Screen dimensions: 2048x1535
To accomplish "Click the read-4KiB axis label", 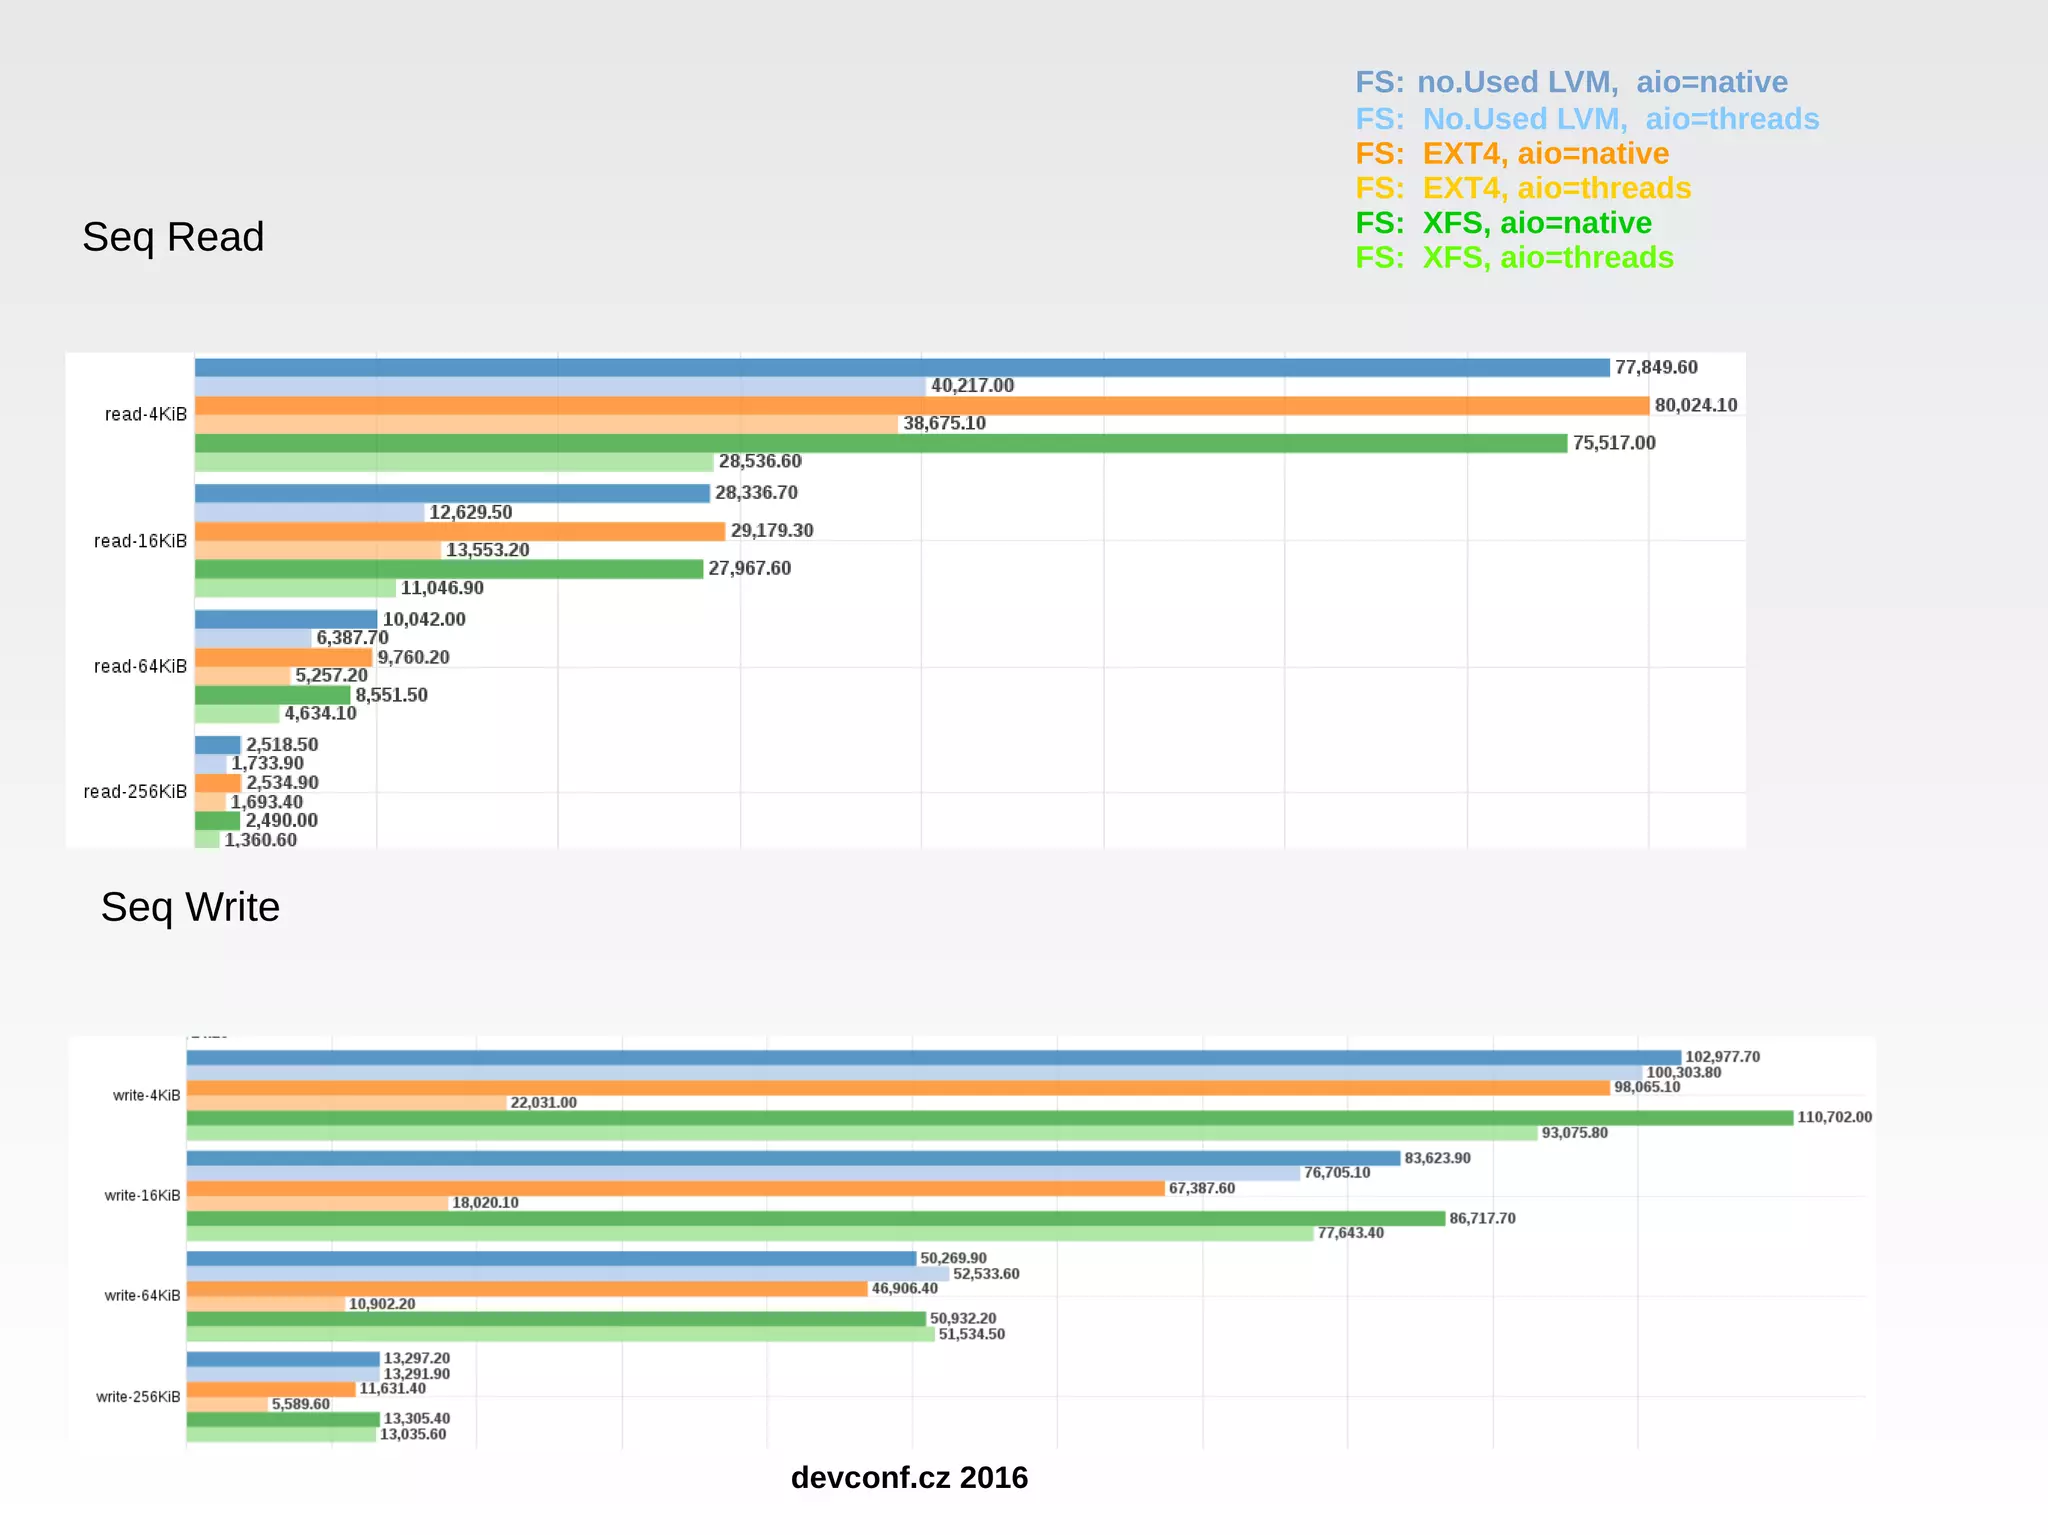I will (146, 415).
